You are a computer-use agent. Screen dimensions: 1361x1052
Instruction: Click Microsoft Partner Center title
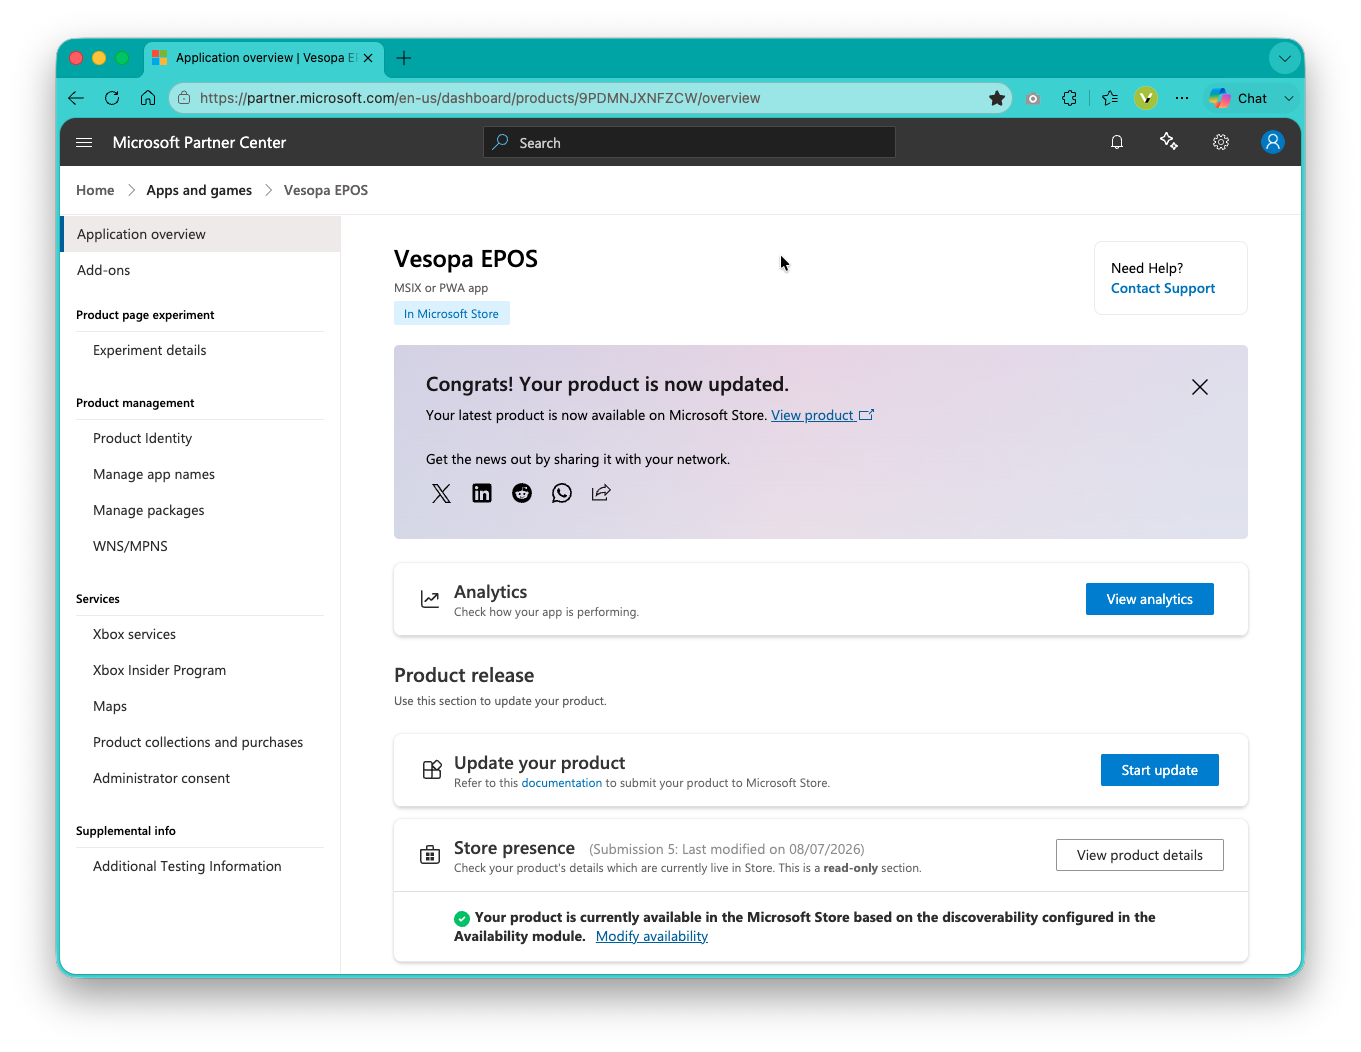tap(199, 142)
